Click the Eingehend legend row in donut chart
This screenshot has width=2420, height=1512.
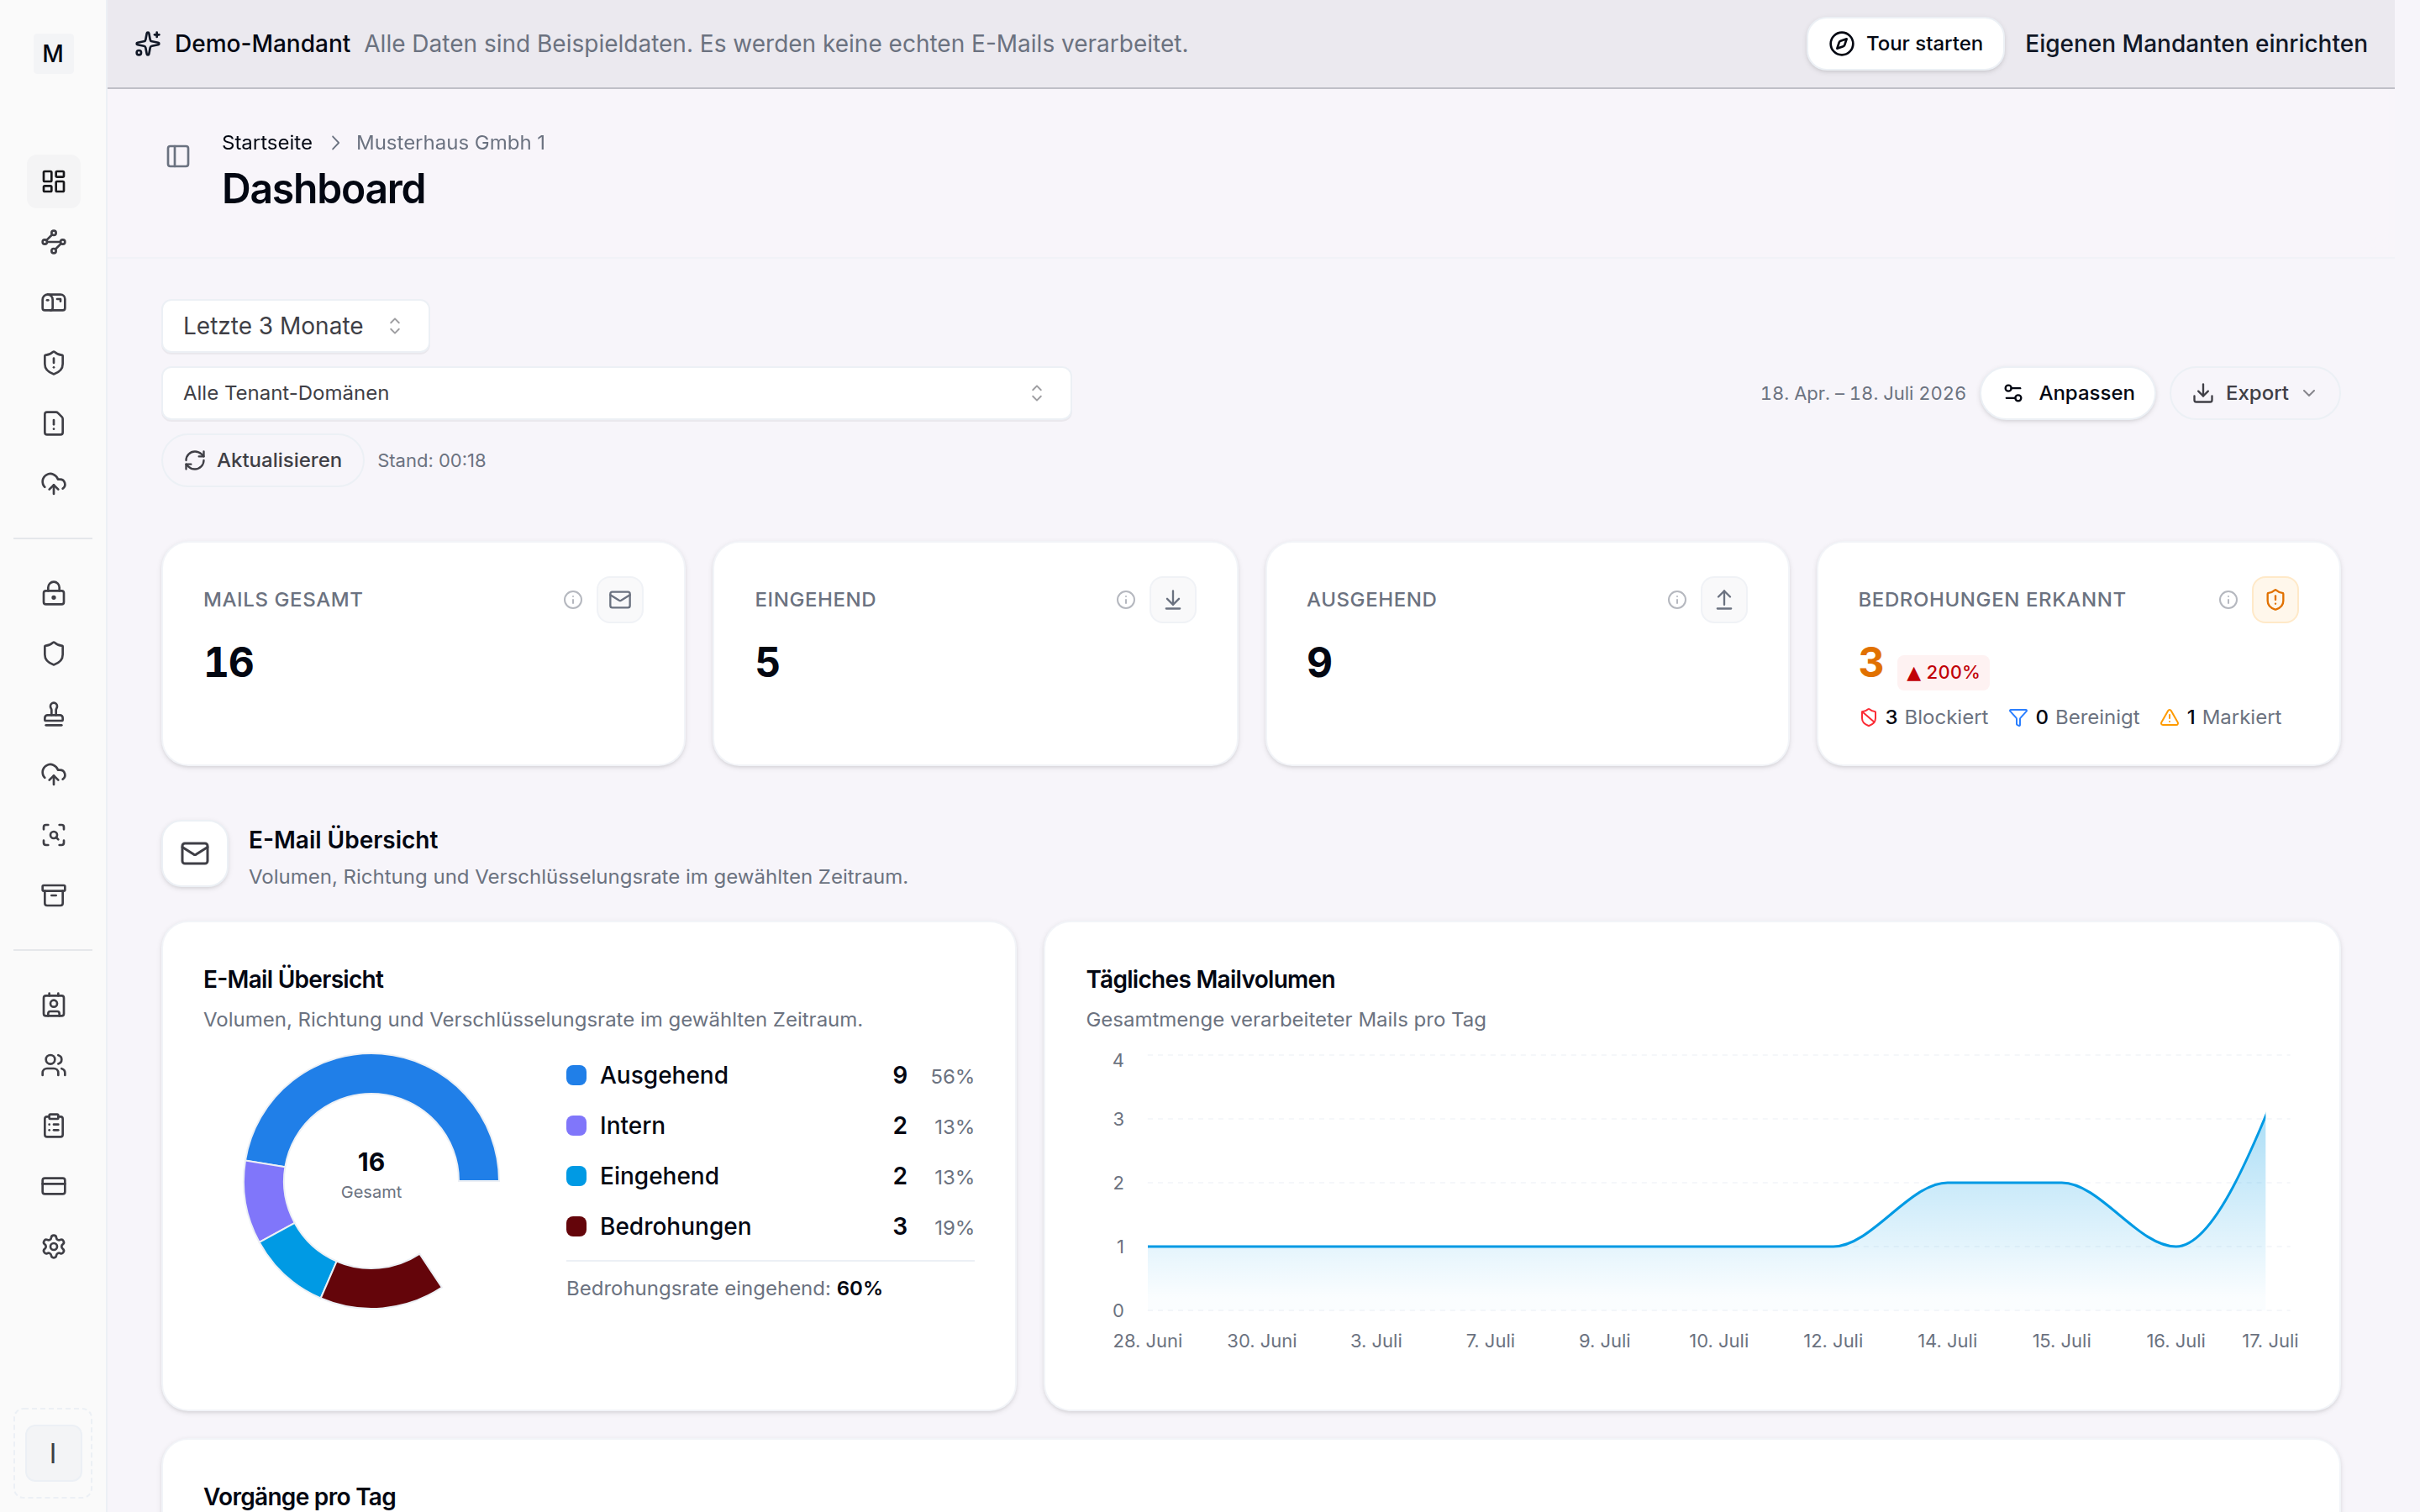coord(770,1176)
